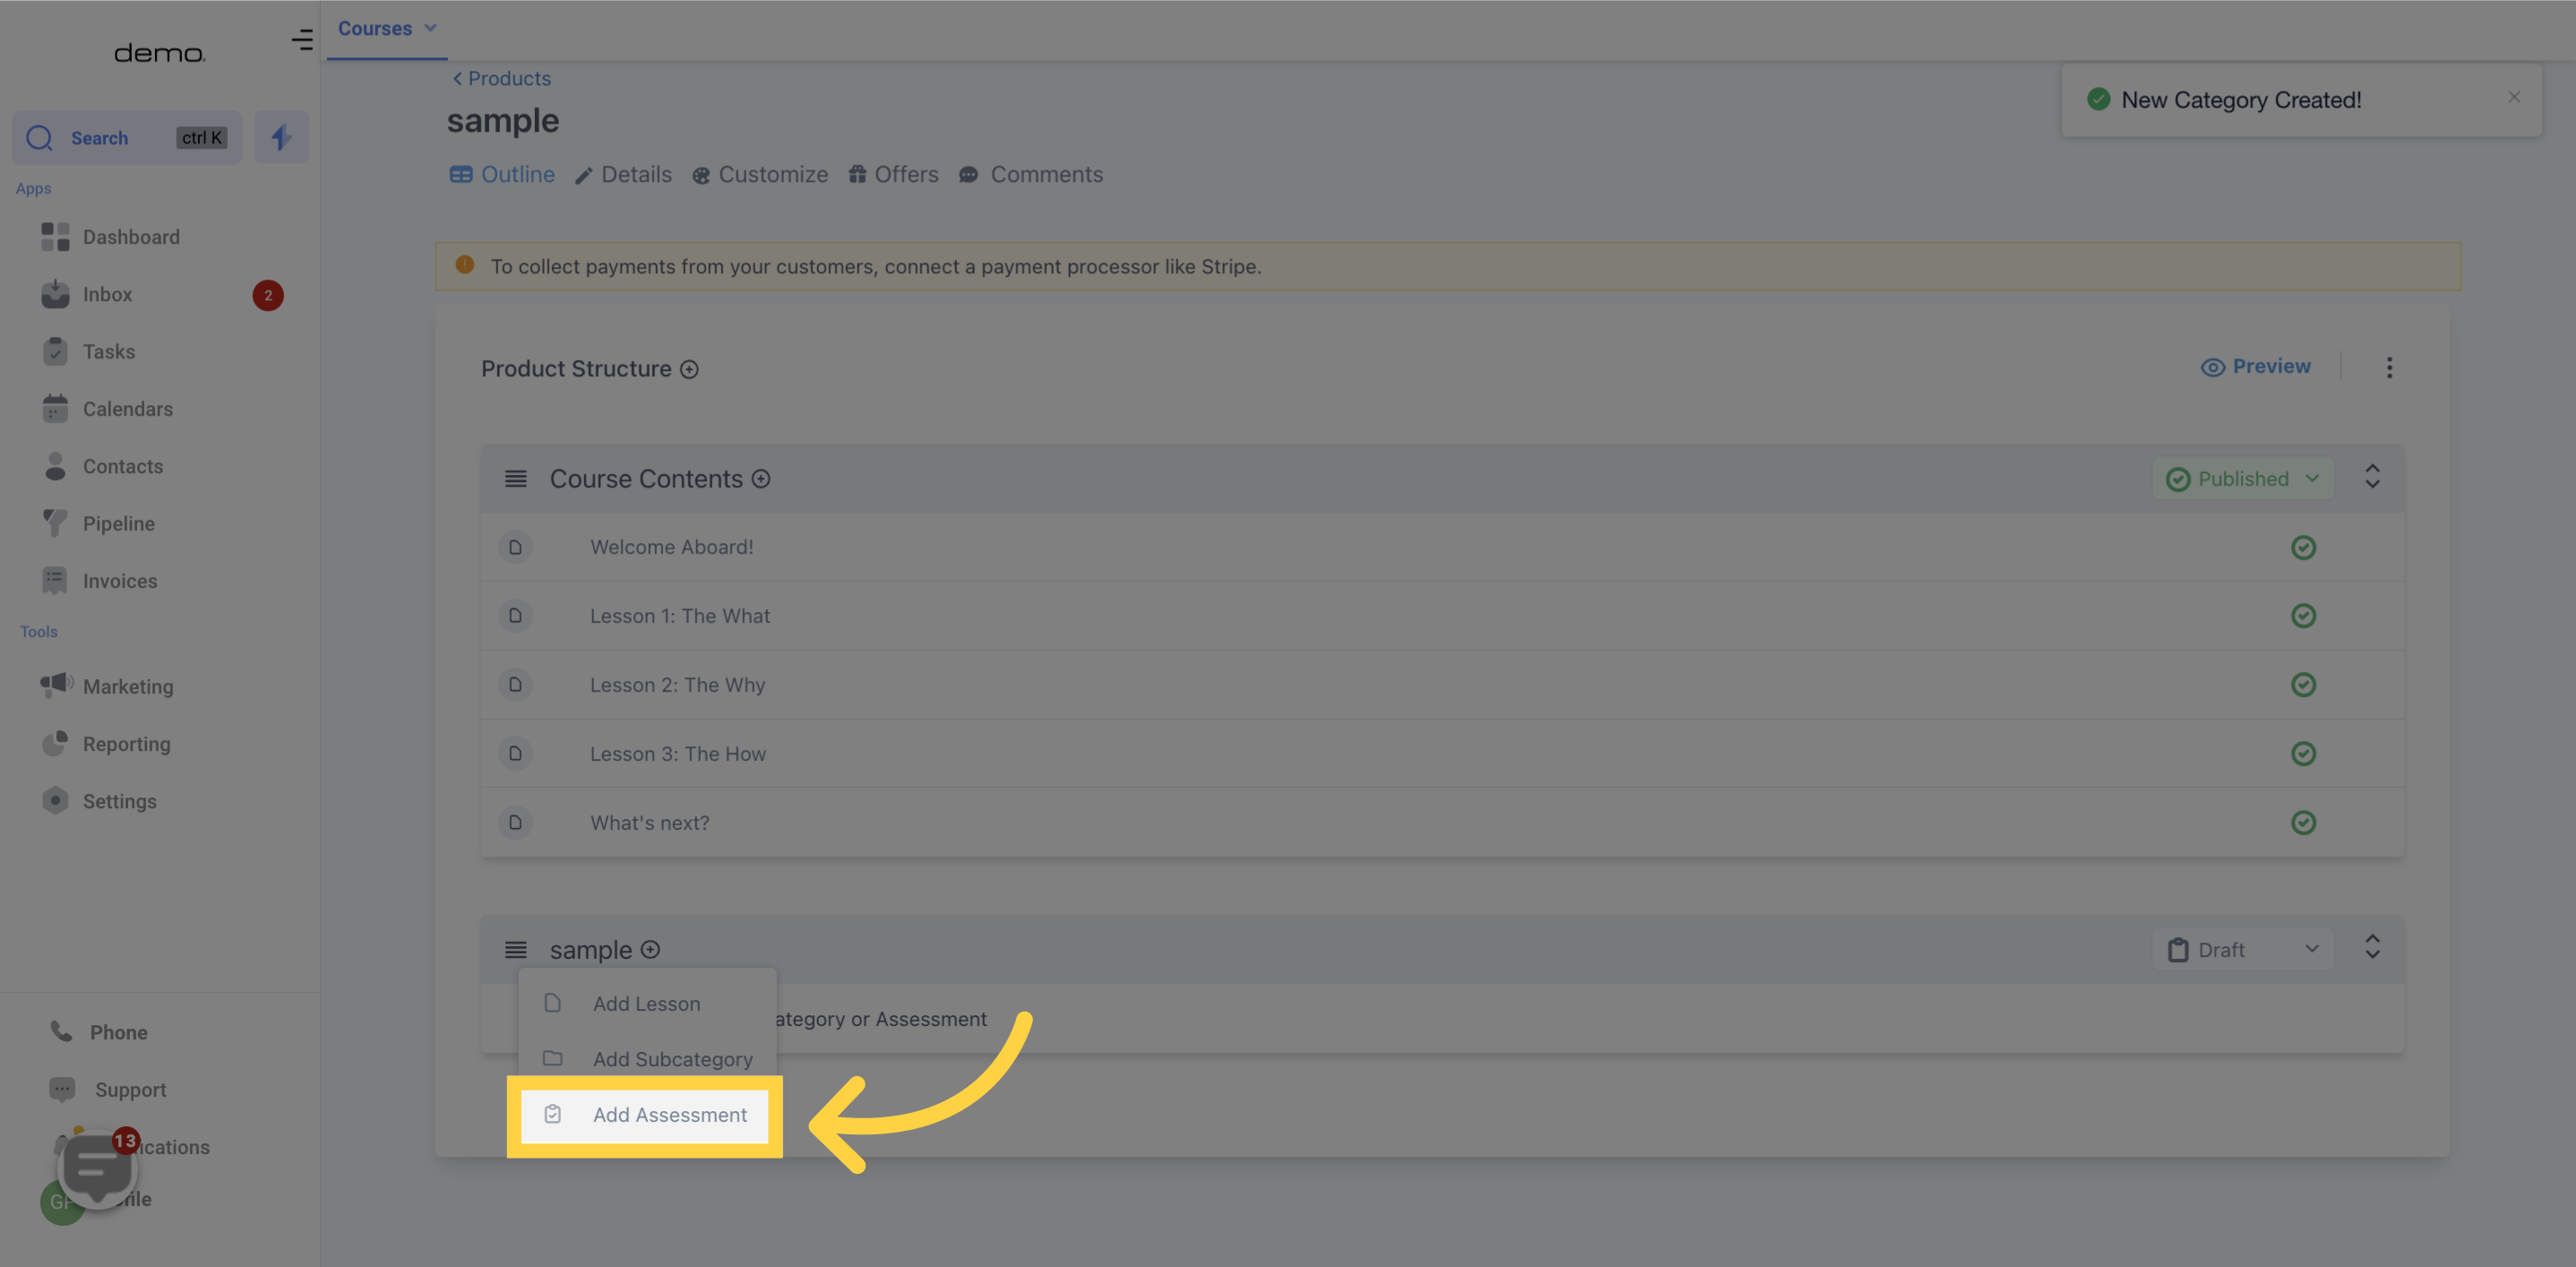Click the Add Subcategory menu option

point(672,1058)
